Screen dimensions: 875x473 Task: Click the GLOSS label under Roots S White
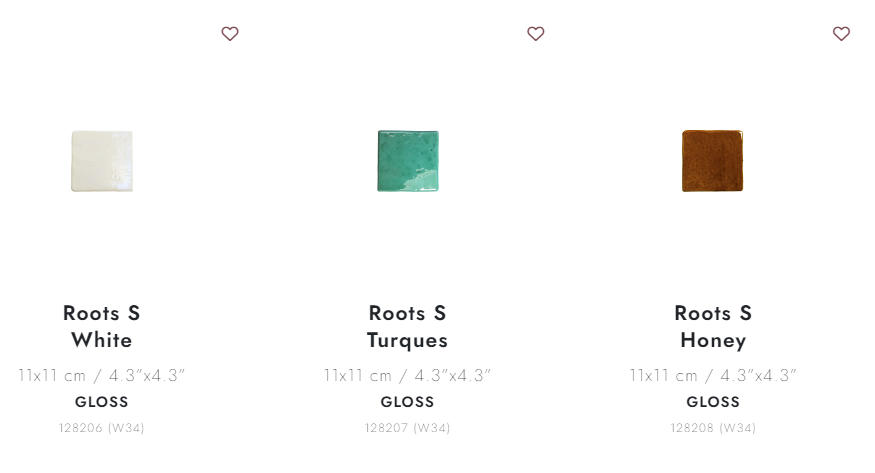click(x=102, y=402)
